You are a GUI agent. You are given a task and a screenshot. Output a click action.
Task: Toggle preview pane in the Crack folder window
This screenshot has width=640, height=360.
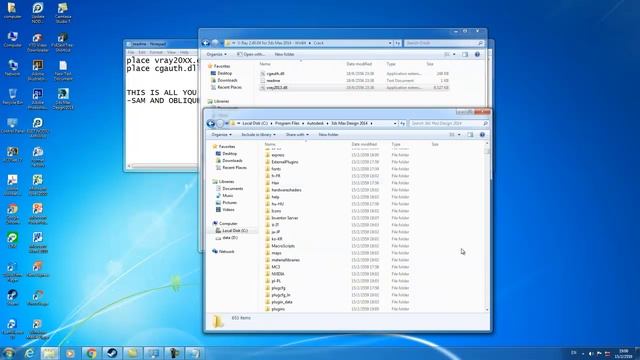(465, 54)
